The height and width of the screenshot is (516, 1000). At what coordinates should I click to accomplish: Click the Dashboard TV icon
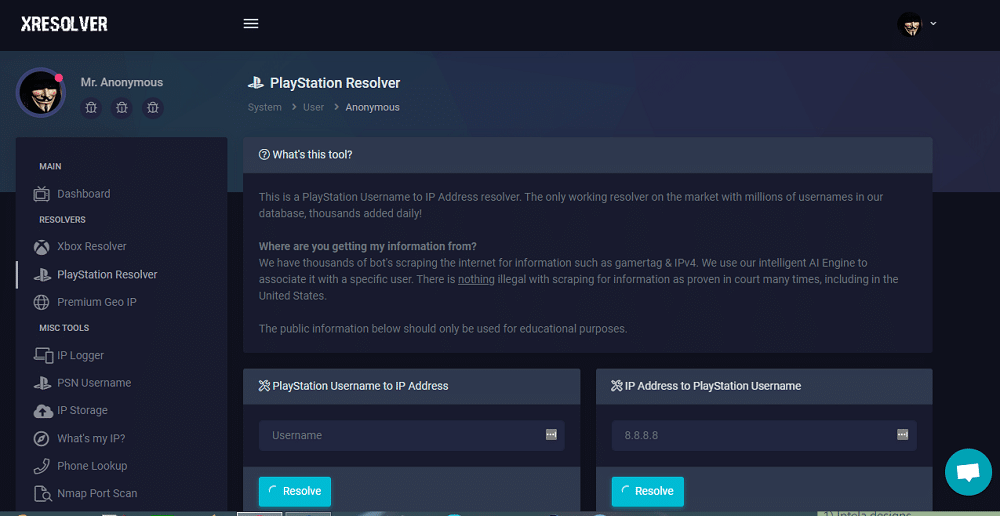(x=41, y=194)
